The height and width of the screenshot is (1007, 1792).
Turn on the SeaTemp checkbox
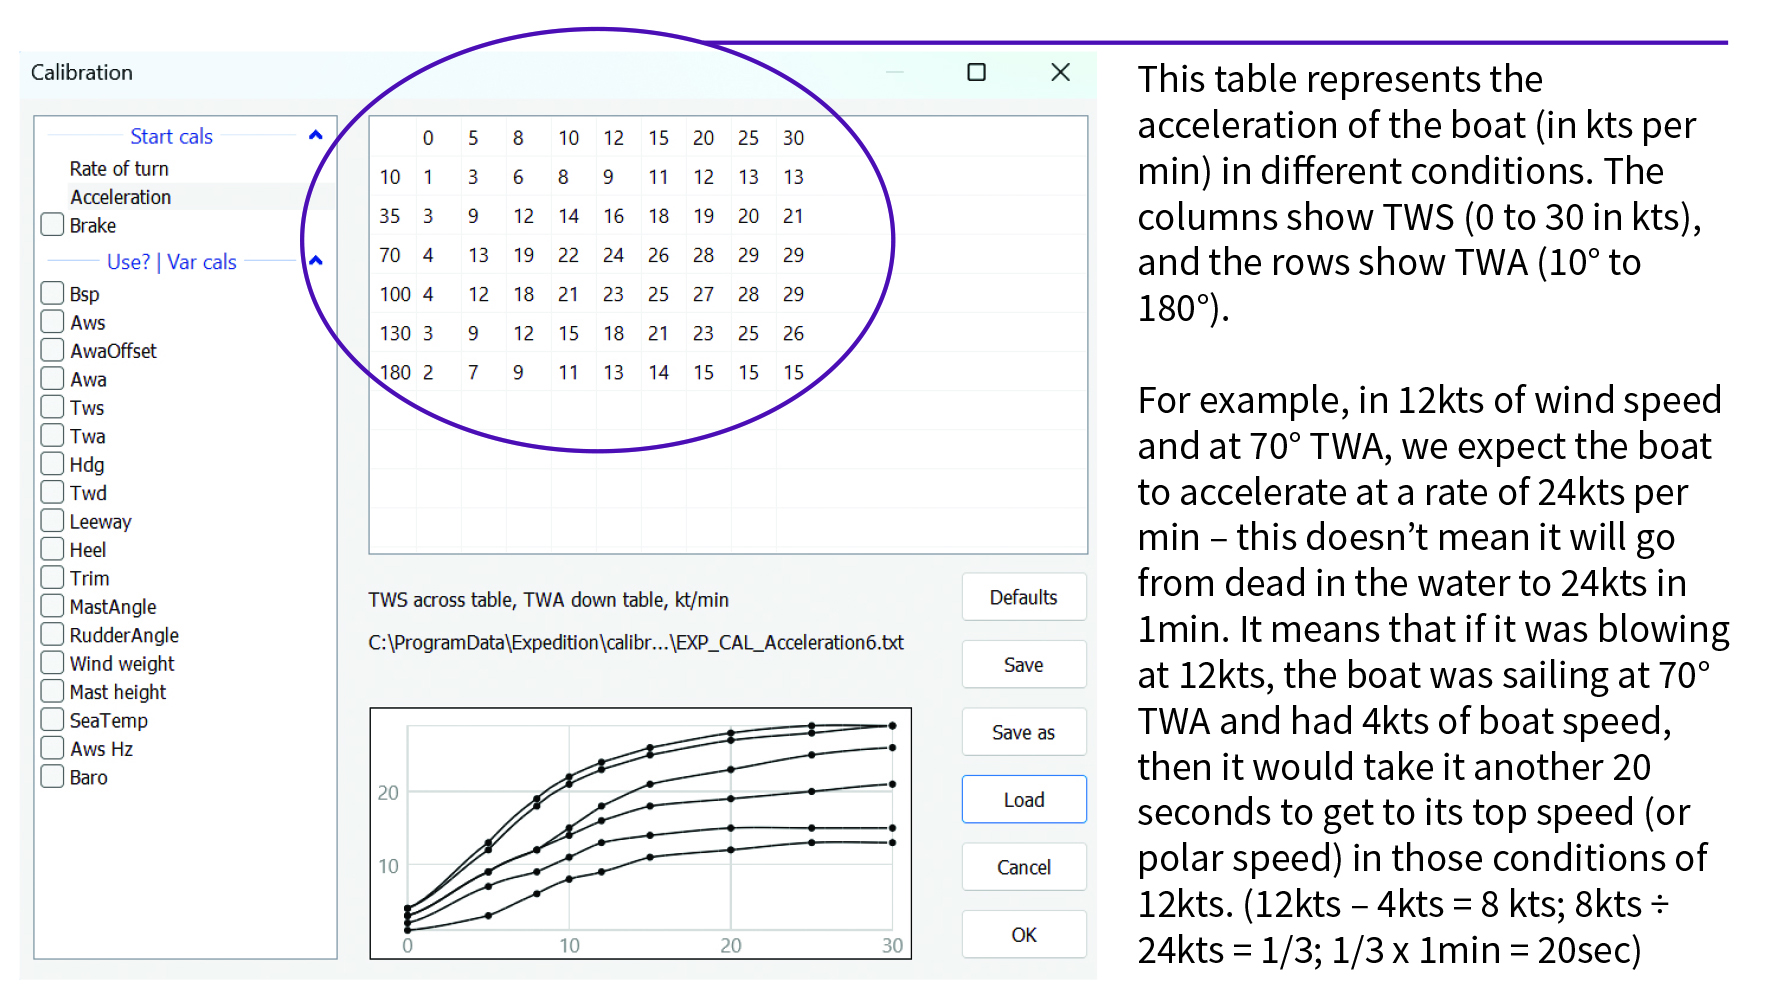53,720
